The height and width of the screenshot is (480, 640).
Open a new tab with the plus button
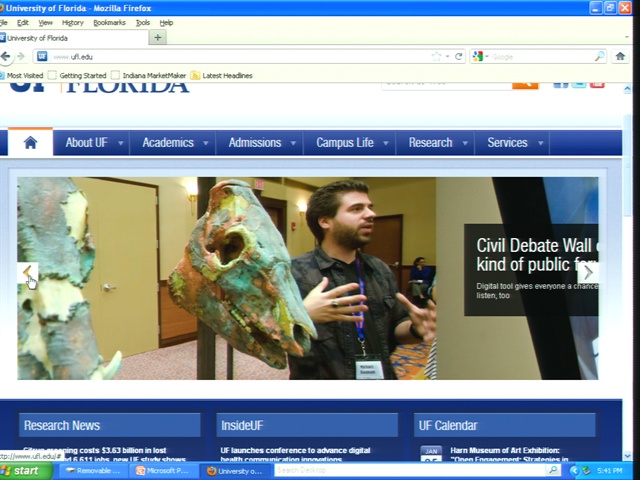(158, 38)
